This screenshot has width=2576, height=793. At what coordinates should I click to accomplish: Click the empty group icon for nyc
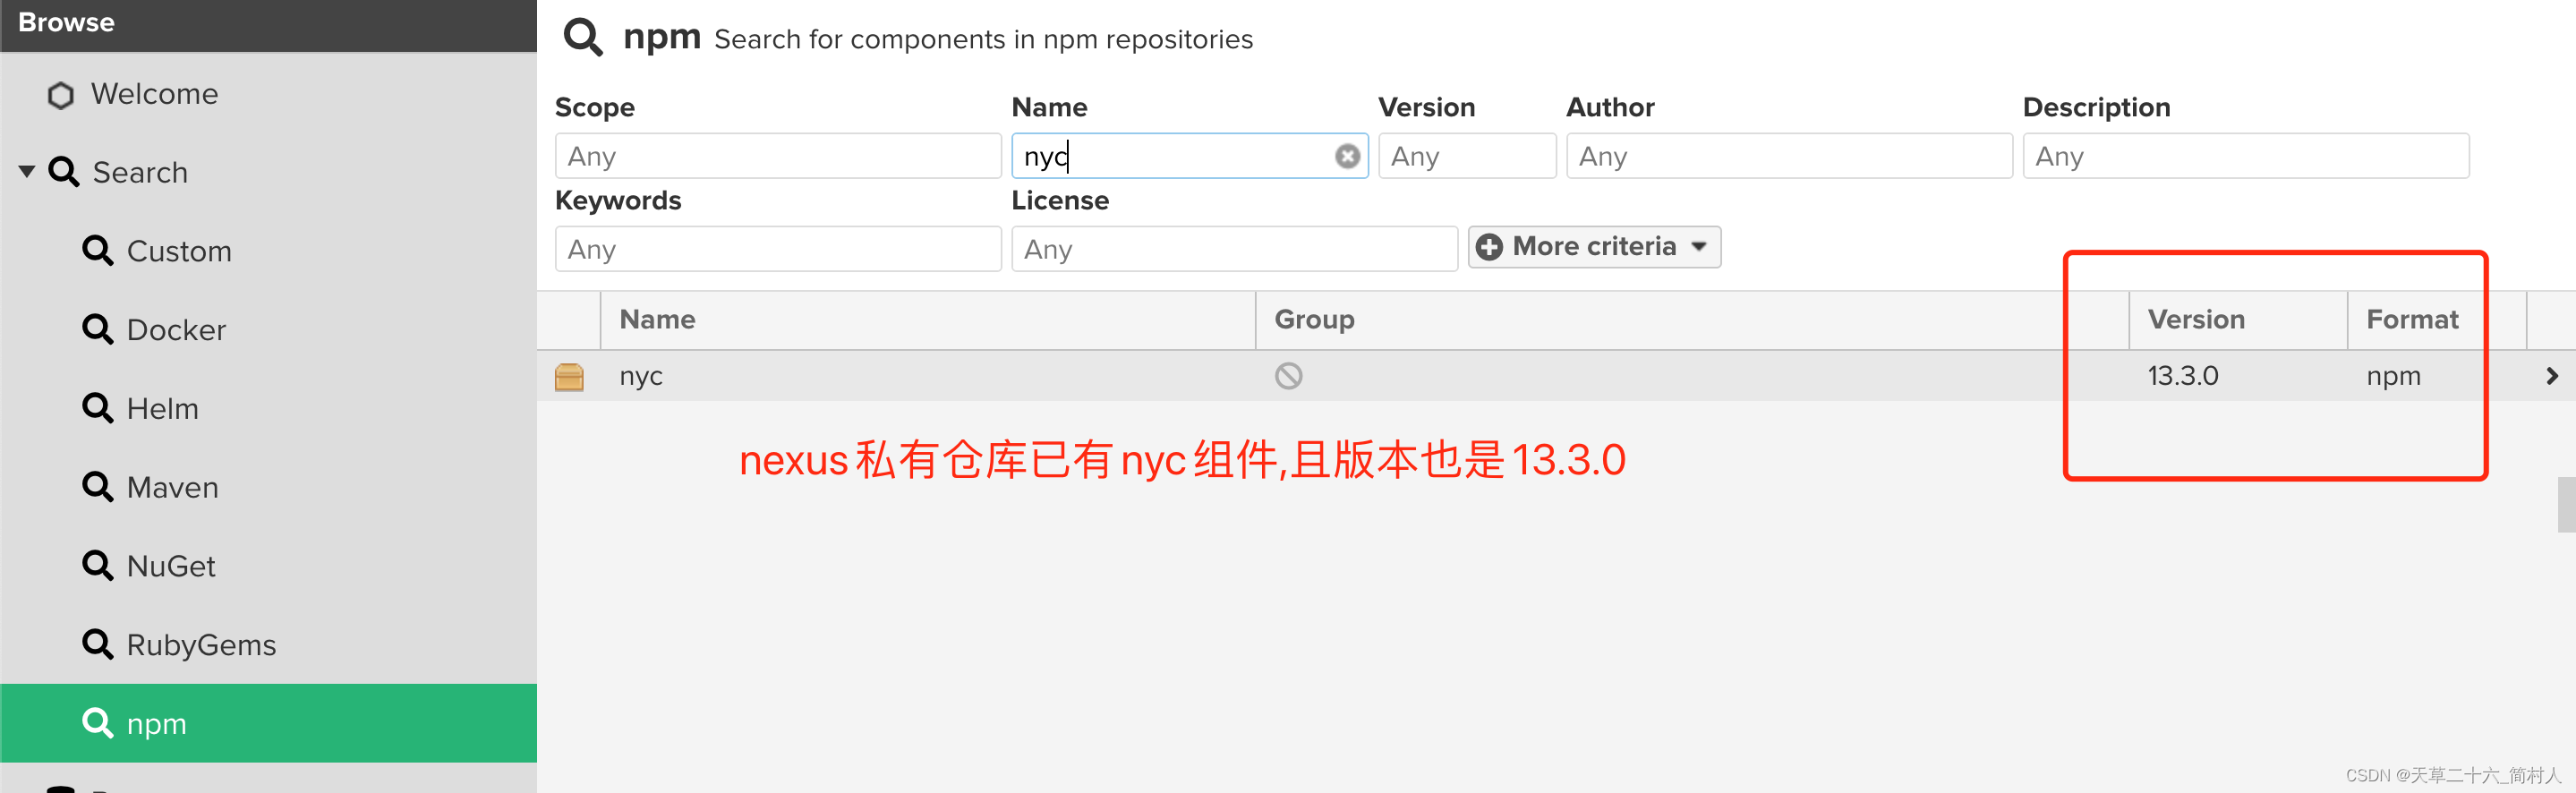pos(1288,376)
